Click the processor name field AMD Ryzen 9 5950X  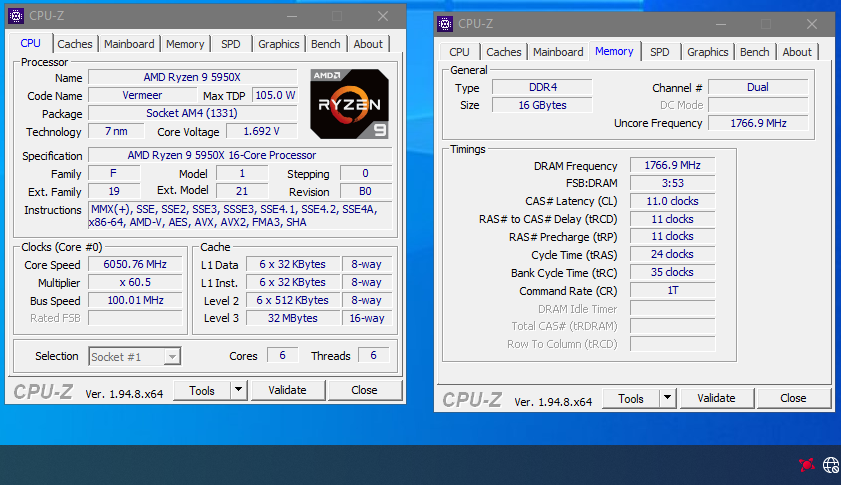coord(193,77)
